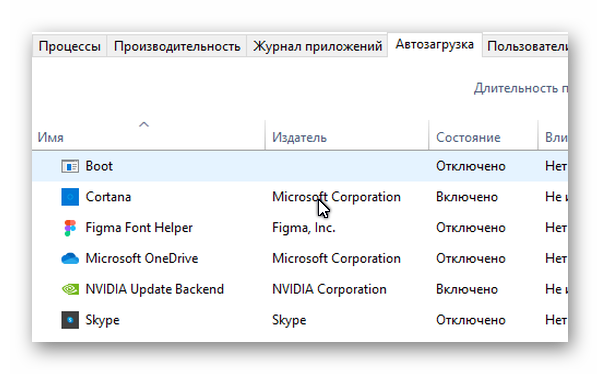Select the NVIDIA Corporation publisher cell
Viewport: 600px width, 374px height.
(x=329, y=289)
